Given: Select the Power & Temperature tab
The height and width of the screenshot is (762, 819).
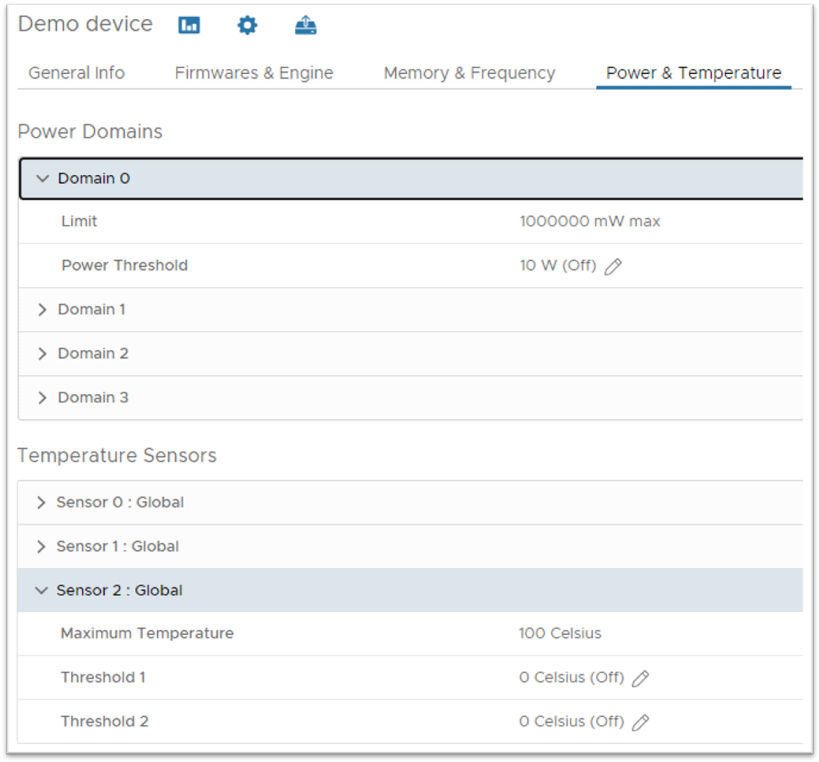Looking at the screenshot, I should click(x=693, y=73).
